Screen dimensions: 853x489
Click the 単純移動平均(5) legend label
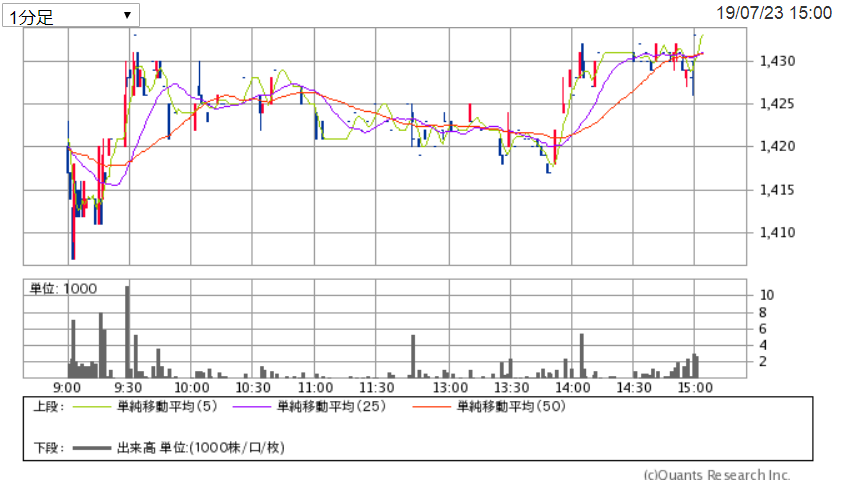pyautogui.click(x=167, y=406)
